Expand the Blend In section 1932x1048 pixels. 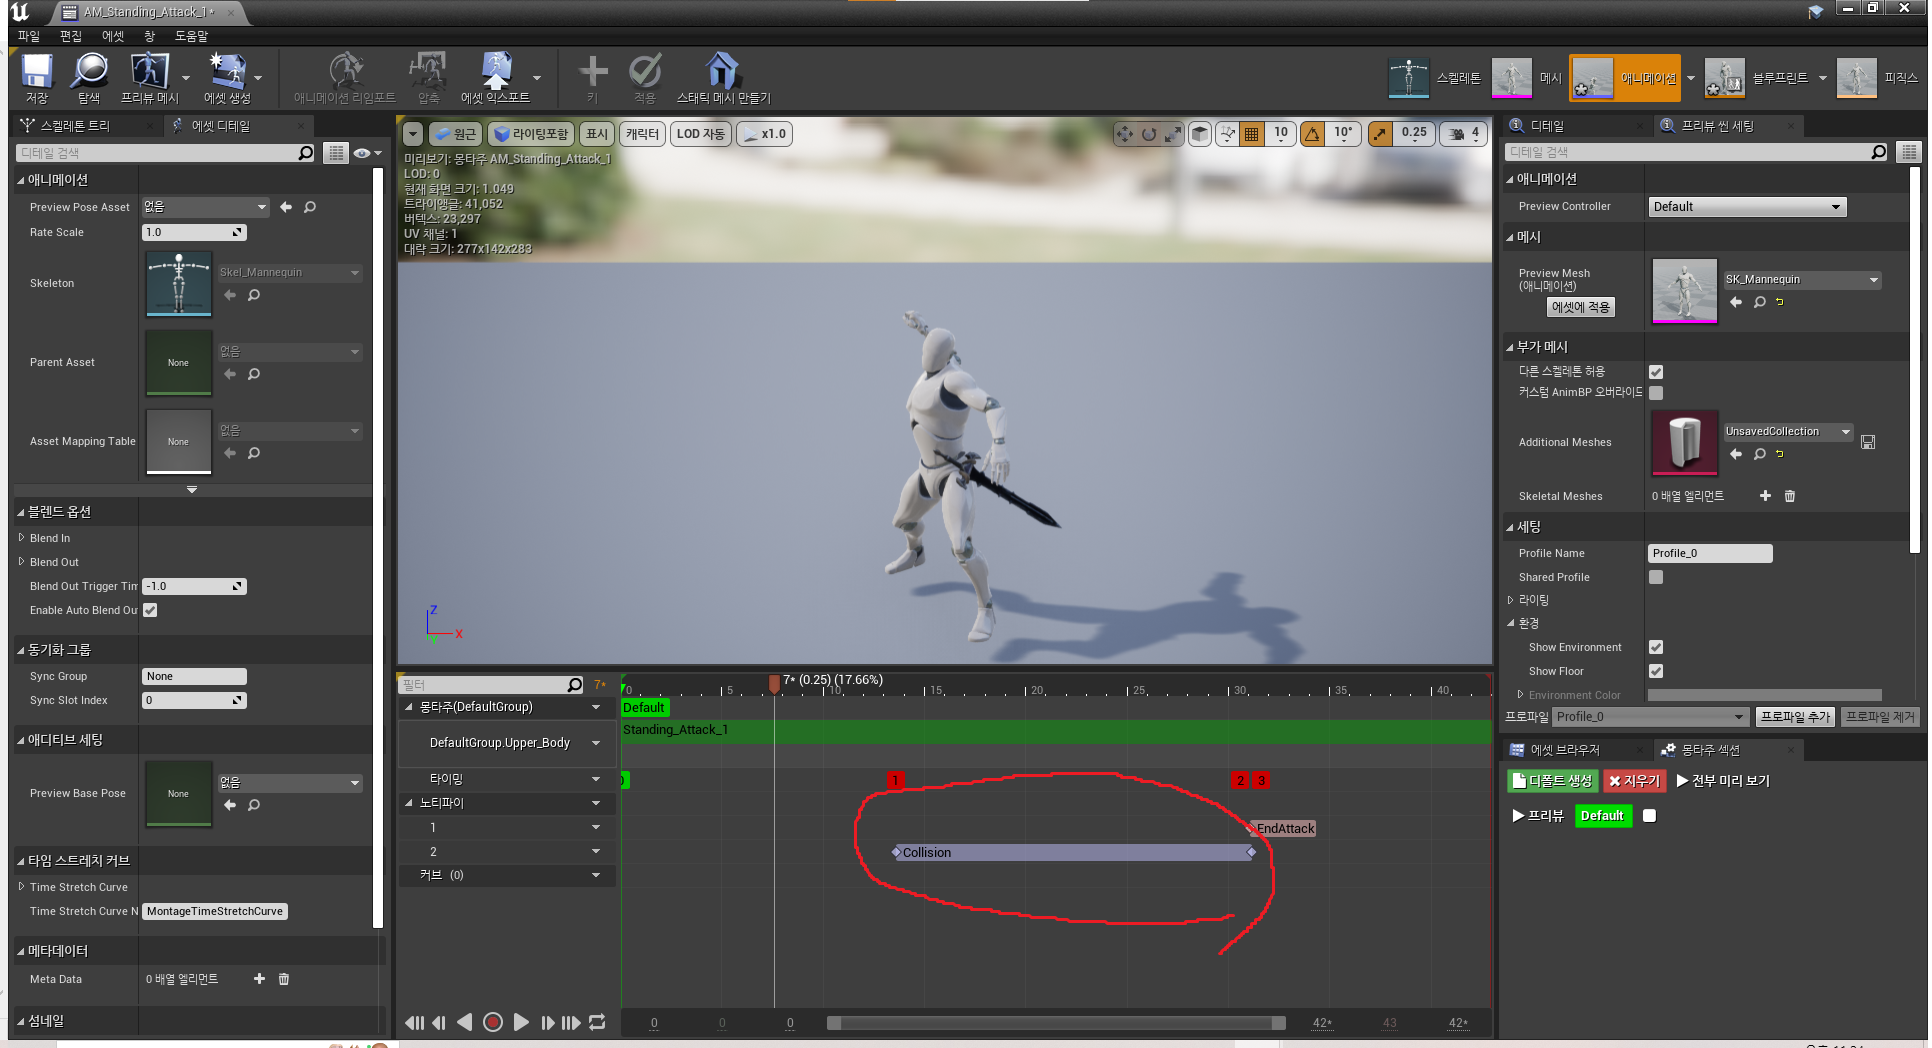tap(21, 538)
